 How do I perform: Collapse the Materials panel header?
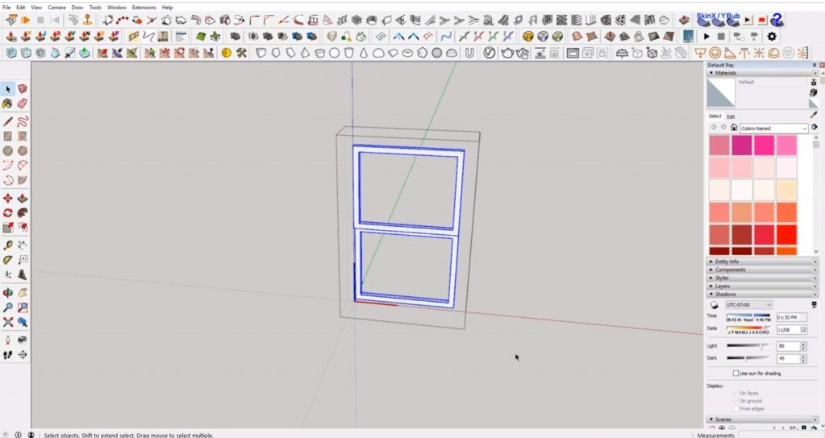761,73
